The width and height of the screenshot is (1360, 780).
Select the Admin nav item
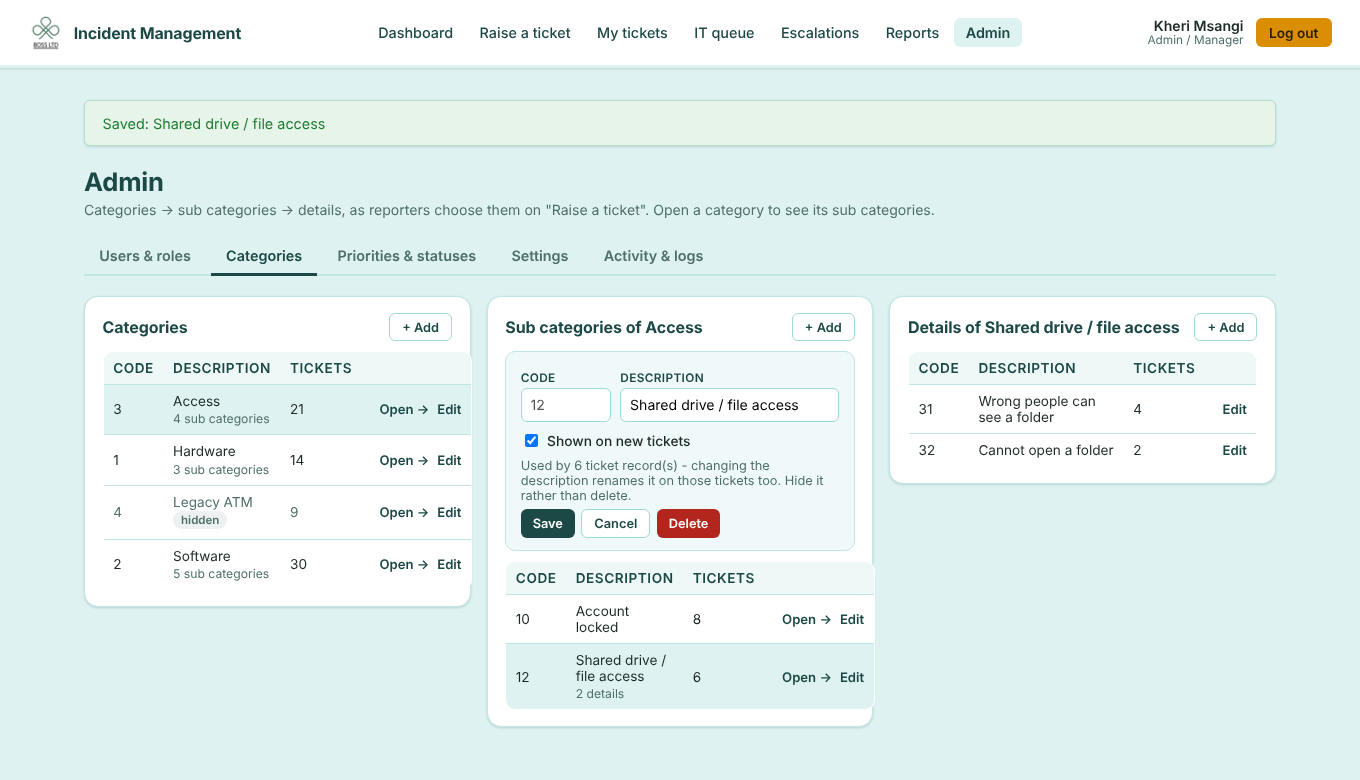click(988, 33)
